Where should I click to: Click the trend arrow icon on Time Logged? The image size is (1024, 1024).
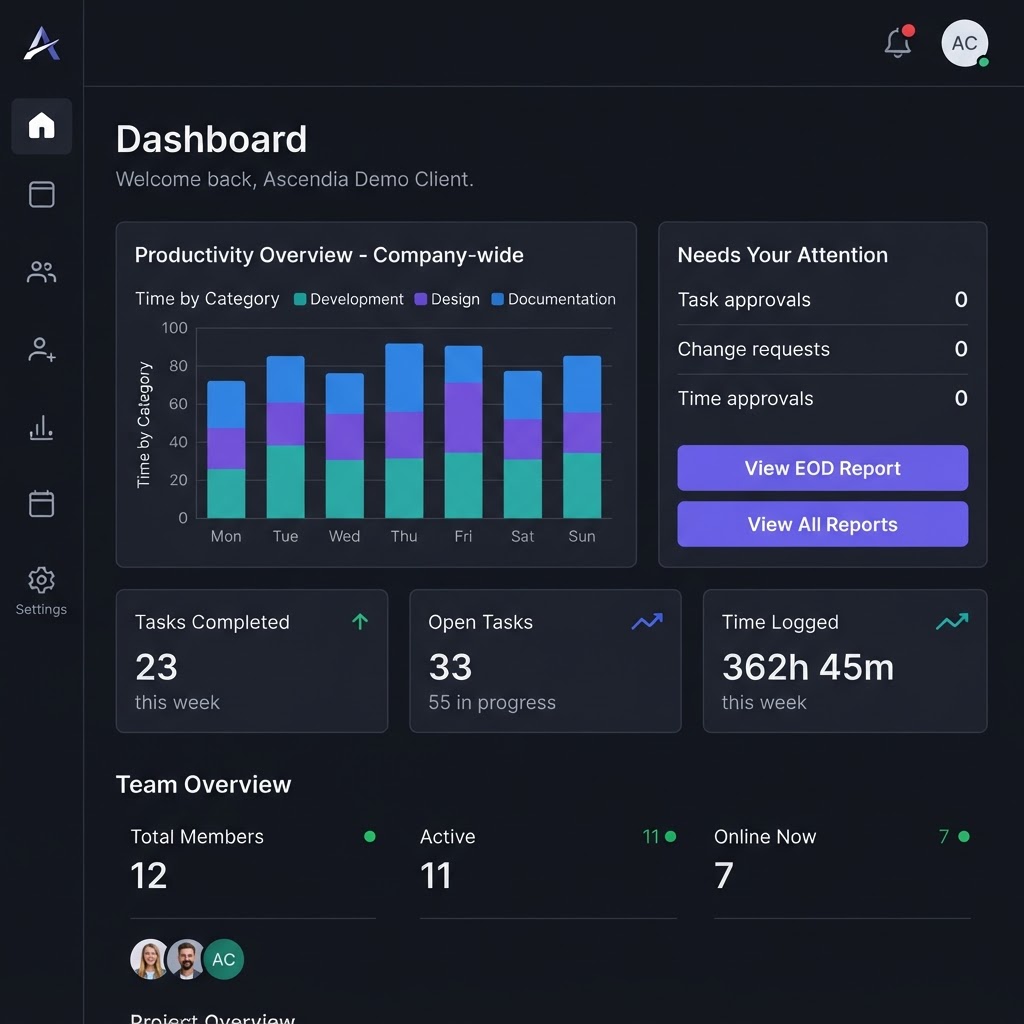[x=952, y=622]
